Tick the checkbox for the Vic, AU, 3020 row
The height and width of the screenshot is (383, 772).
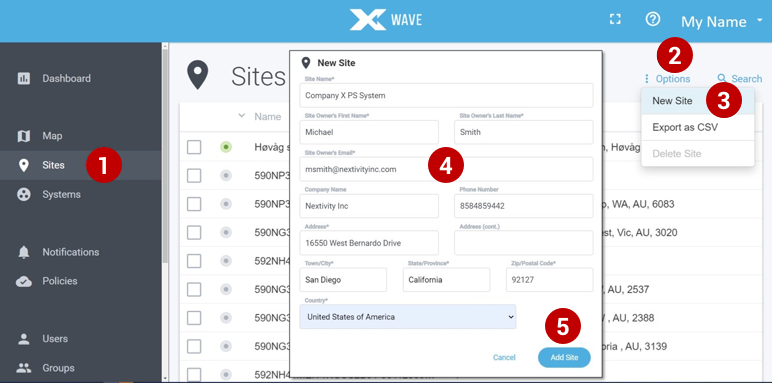(x=194, y=232)
